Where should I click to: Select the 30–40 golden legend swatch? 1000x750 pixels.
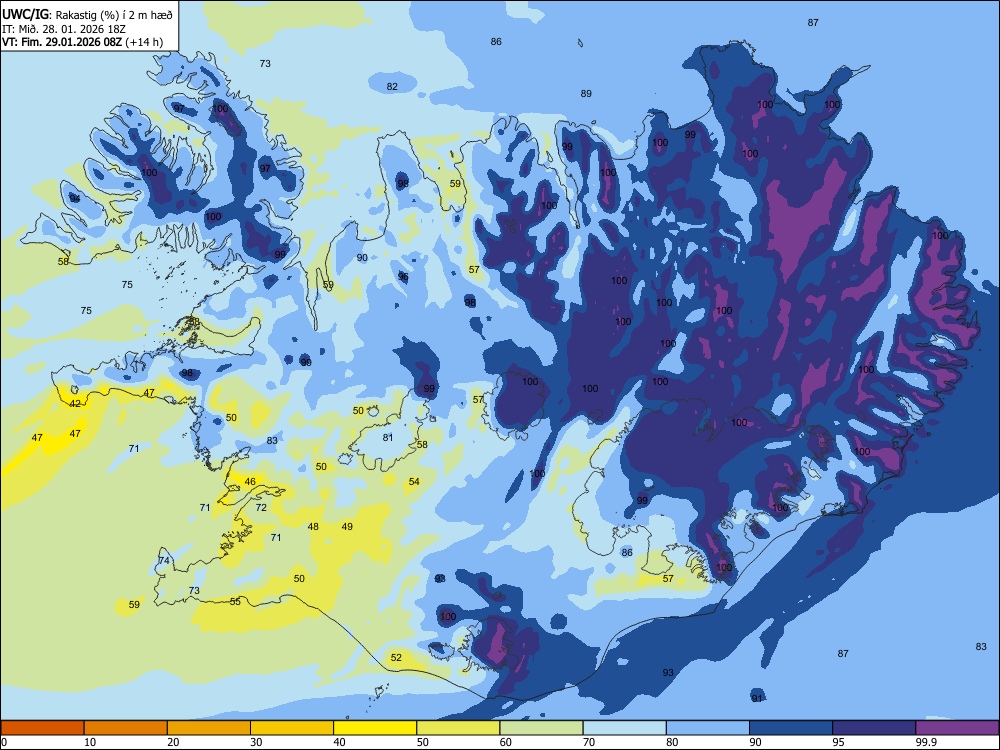click(292, 728)
